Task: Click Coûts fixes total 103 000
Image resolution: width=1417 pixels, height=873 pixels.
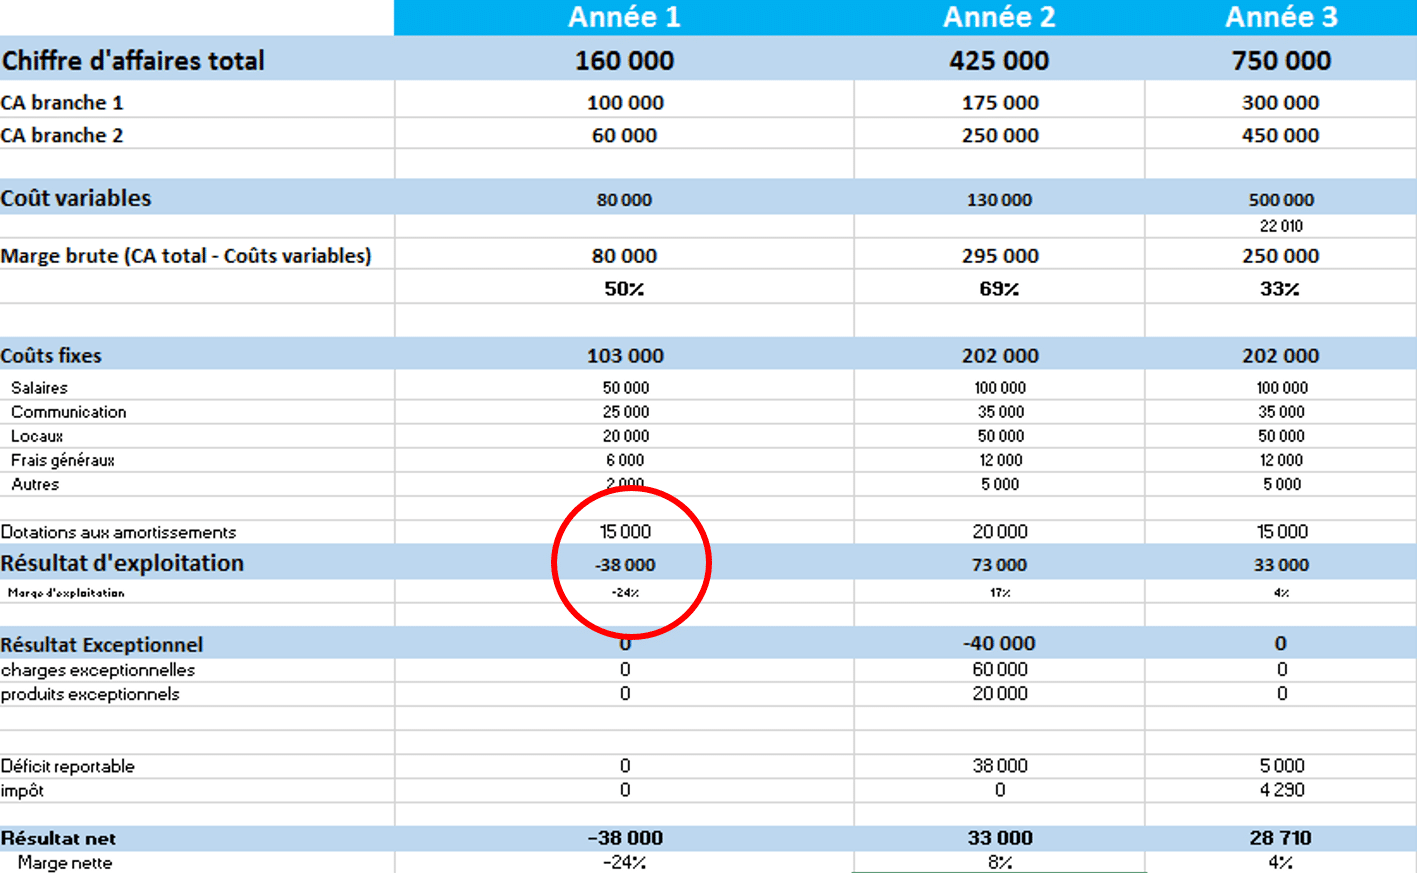Action: (x=625, y=356)
